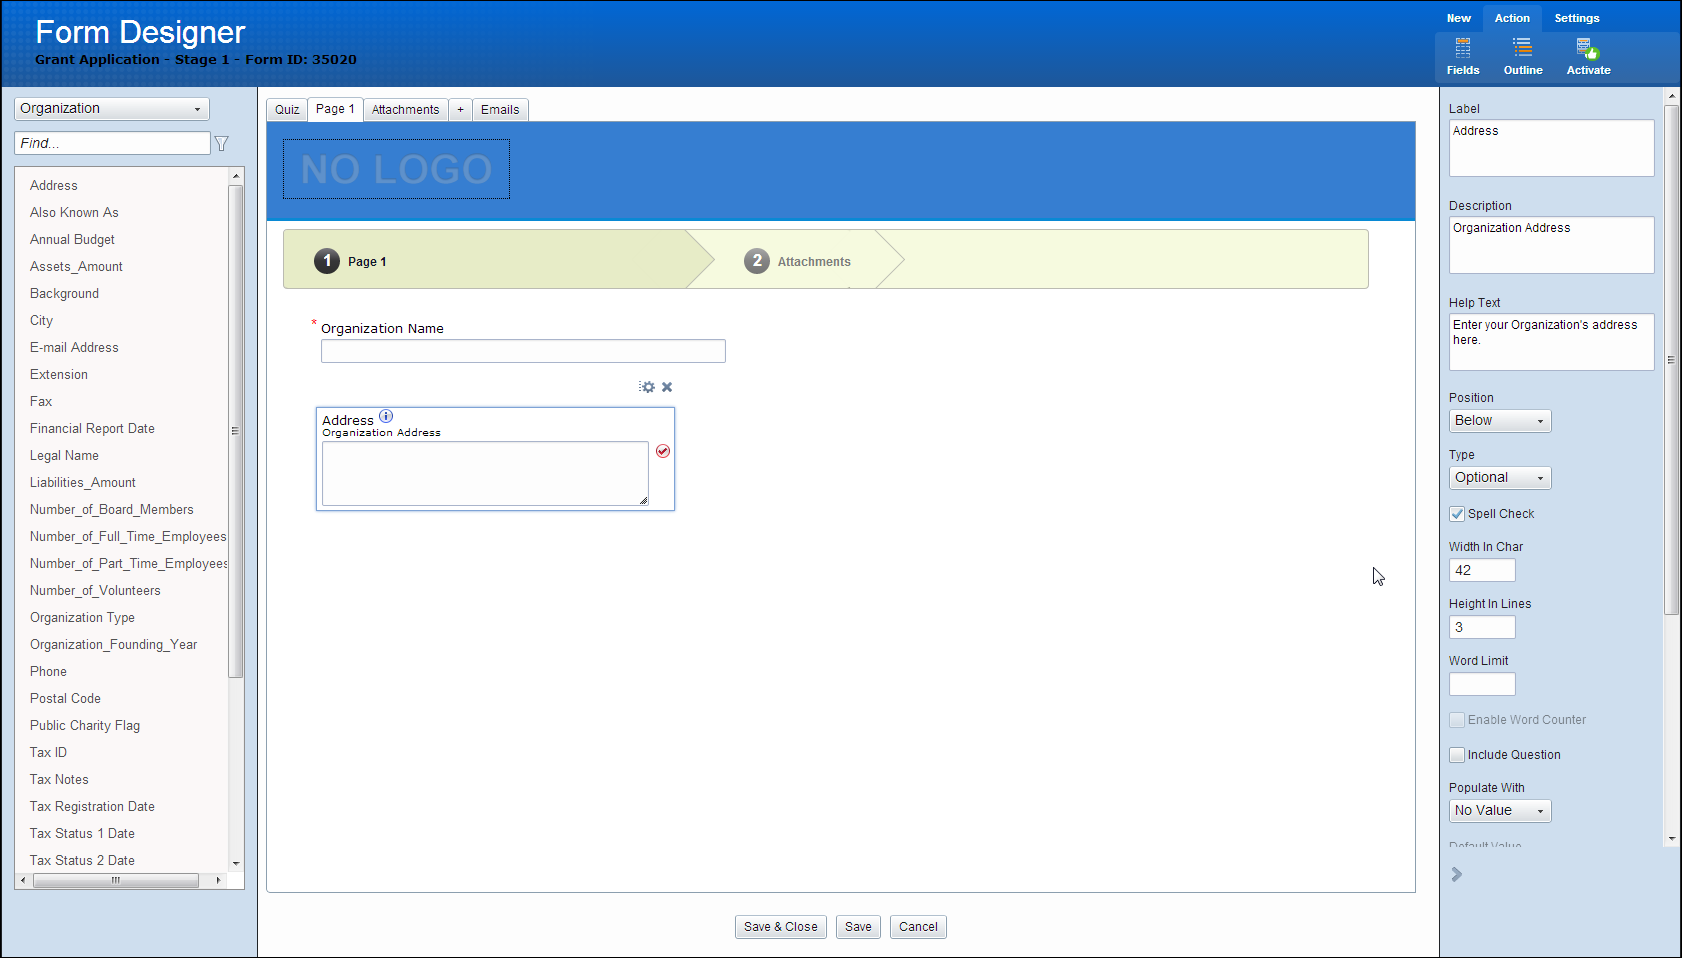The width and height of the screenshot is (1682, 958).
Task: Click the spell check icon beside Address textarea
Action: 663,451
